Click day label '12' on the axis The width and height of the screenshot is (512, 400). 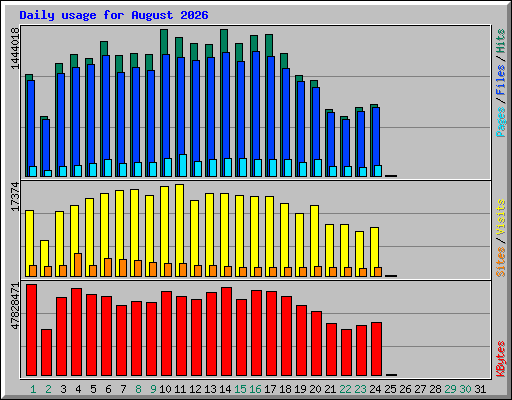click(x=195, y=389)
